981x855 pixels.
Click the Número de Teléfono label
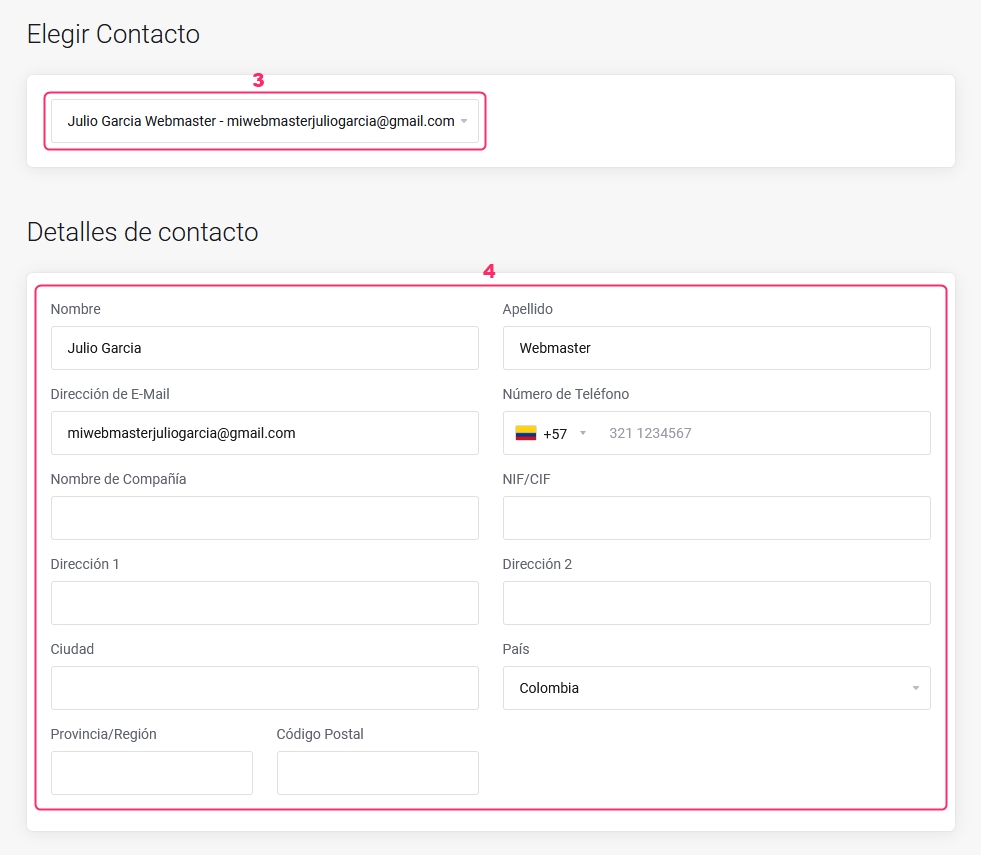(566, 394)
